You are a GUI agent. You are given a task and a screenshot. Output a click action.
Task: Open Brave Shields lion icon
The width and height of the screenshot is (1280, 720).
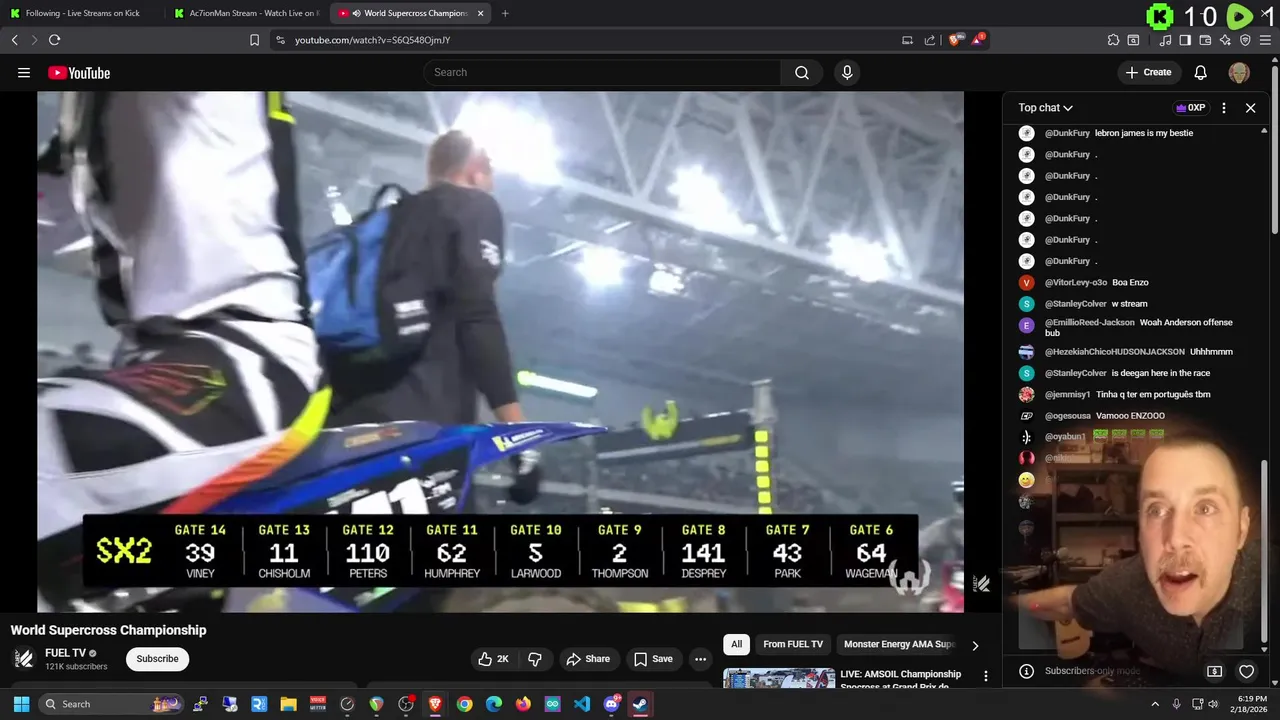click(955, 40)
